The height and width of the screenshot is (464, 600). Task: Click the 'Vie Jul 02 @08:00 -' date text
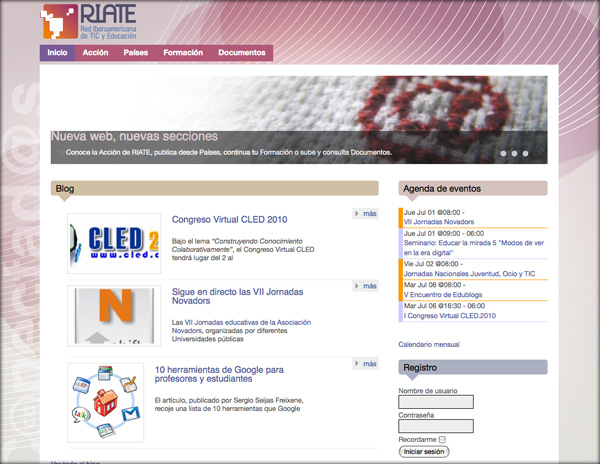coord(433,264)
